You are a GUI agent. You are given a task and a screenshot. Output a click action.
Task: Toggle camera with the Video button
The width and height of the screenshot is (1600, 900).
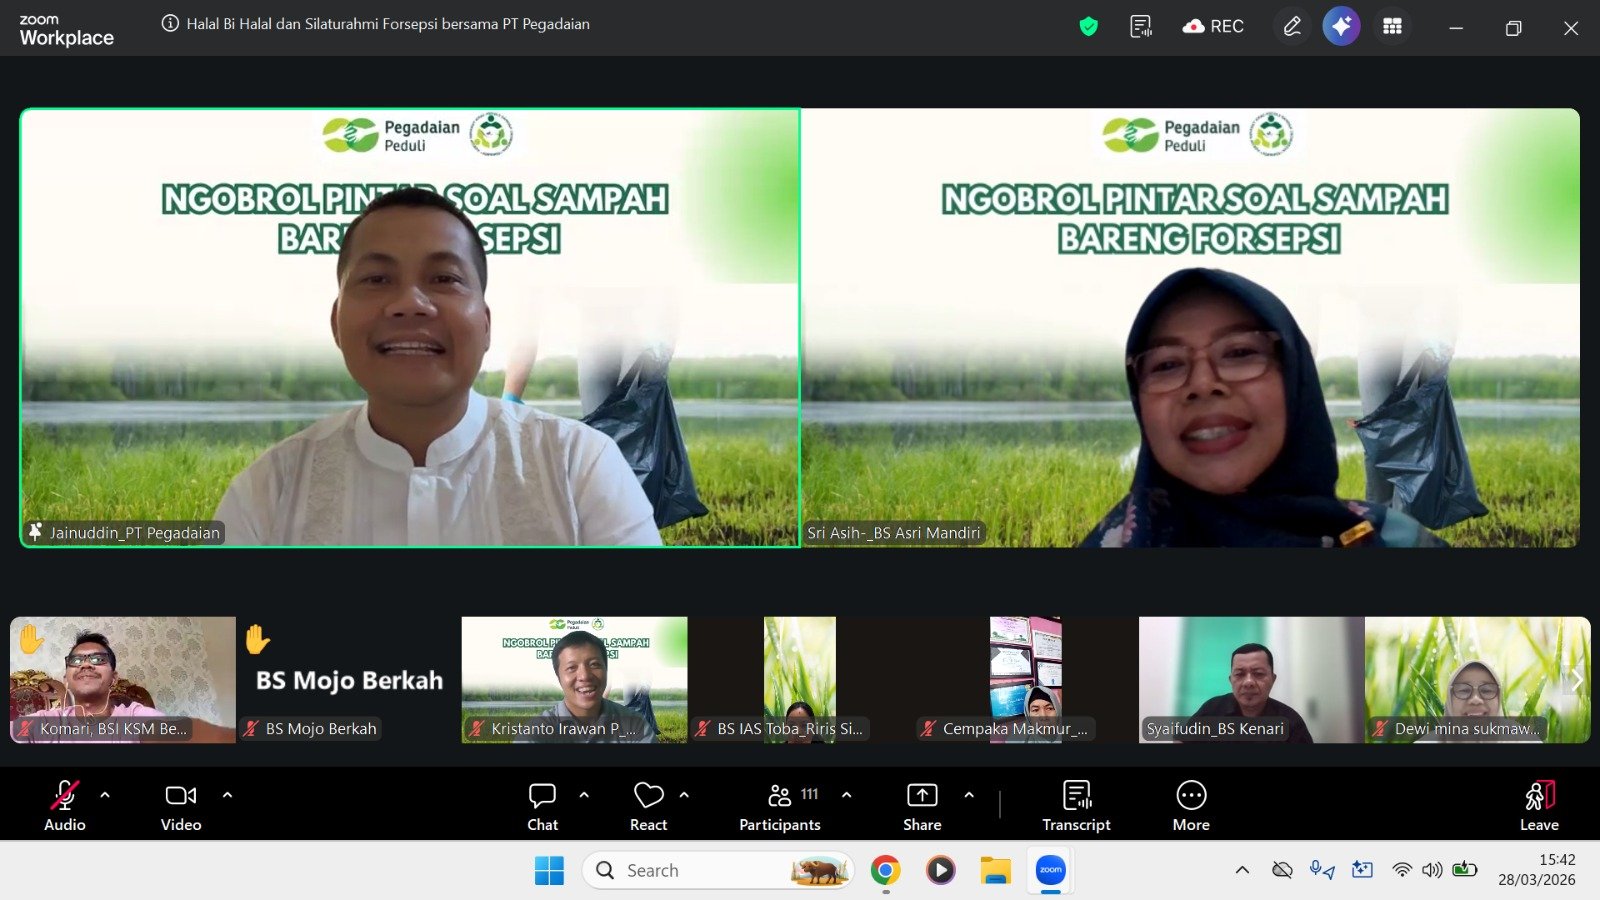pyautogui.click(x=181, y=806)
